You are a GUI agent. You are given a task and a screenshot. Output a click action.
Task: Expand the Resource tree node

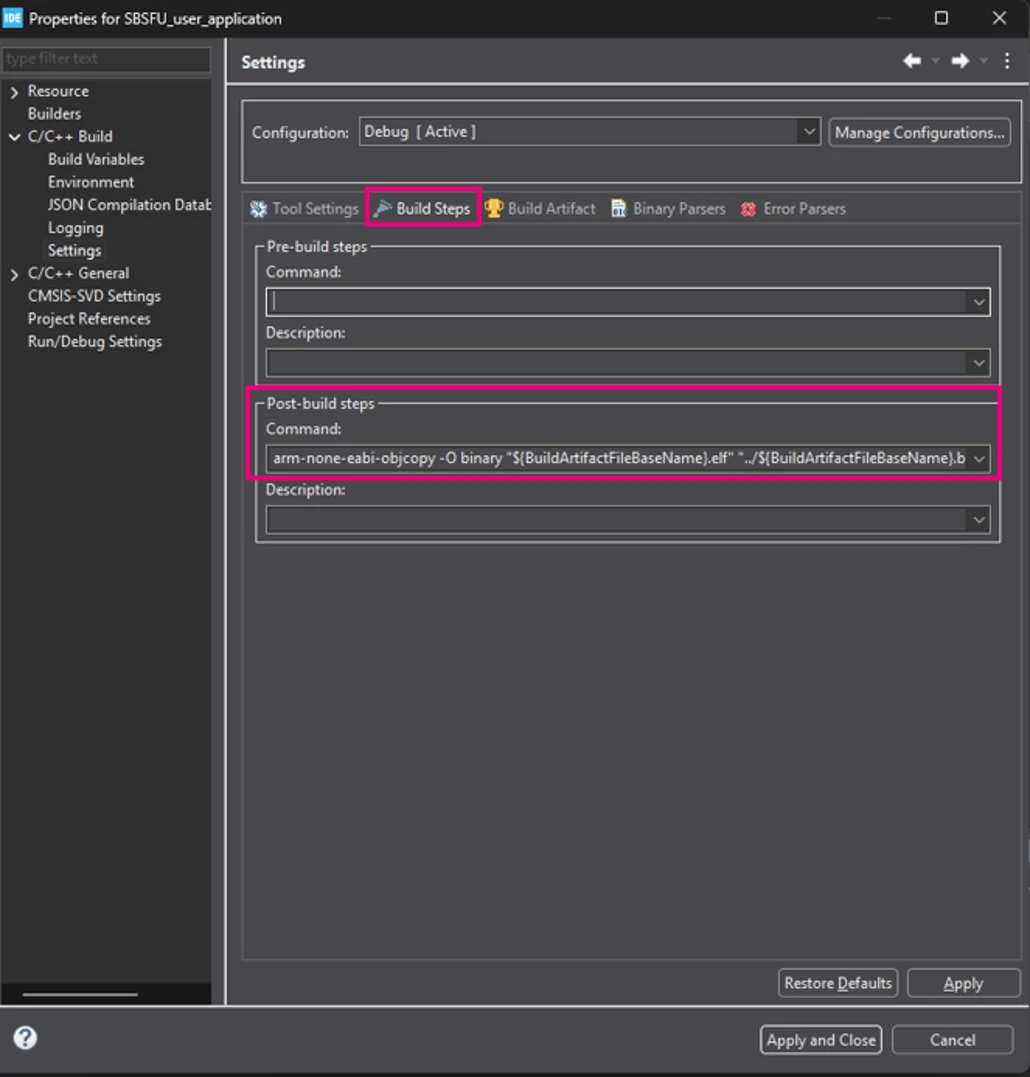click(14, 91)
